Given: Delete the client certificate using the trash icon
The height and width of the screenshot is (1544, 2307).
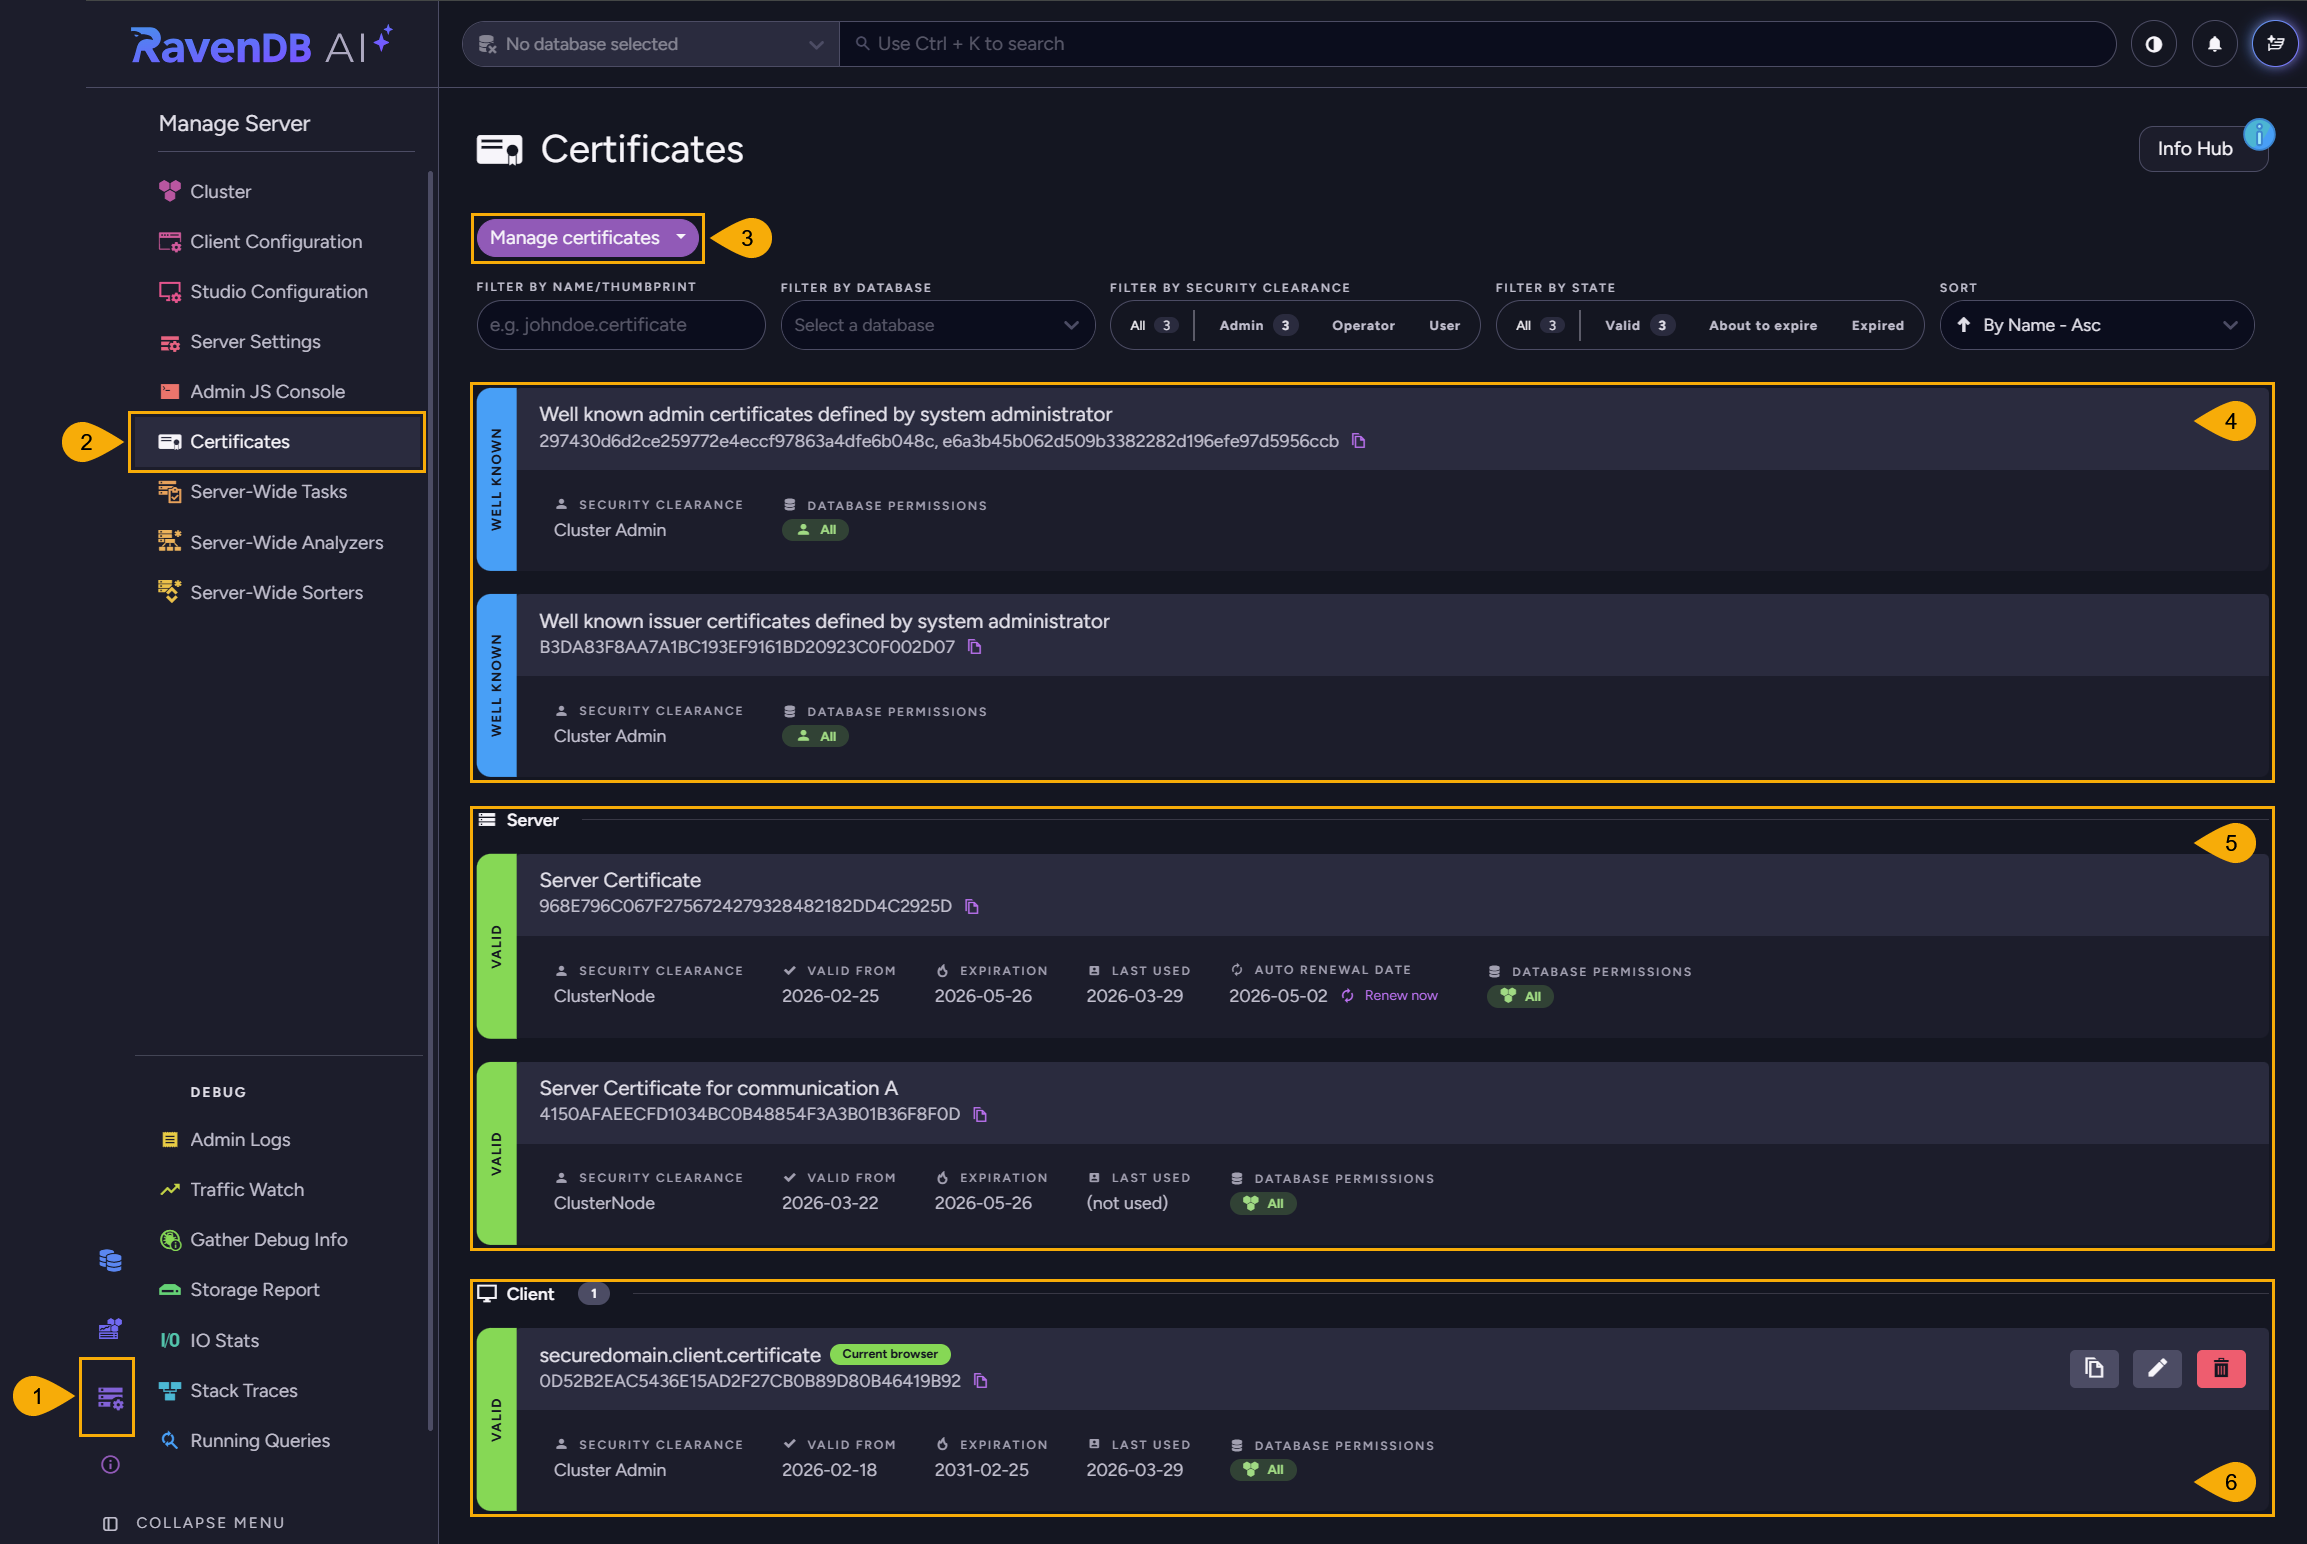Looking at the screenshot, I should pyautogui.click(x=2221, y=1368).
